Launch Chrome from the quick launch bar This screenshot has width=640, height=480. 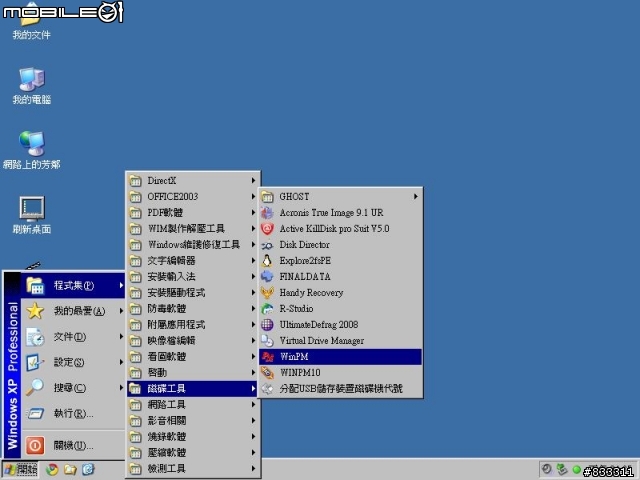pos(52,469)
